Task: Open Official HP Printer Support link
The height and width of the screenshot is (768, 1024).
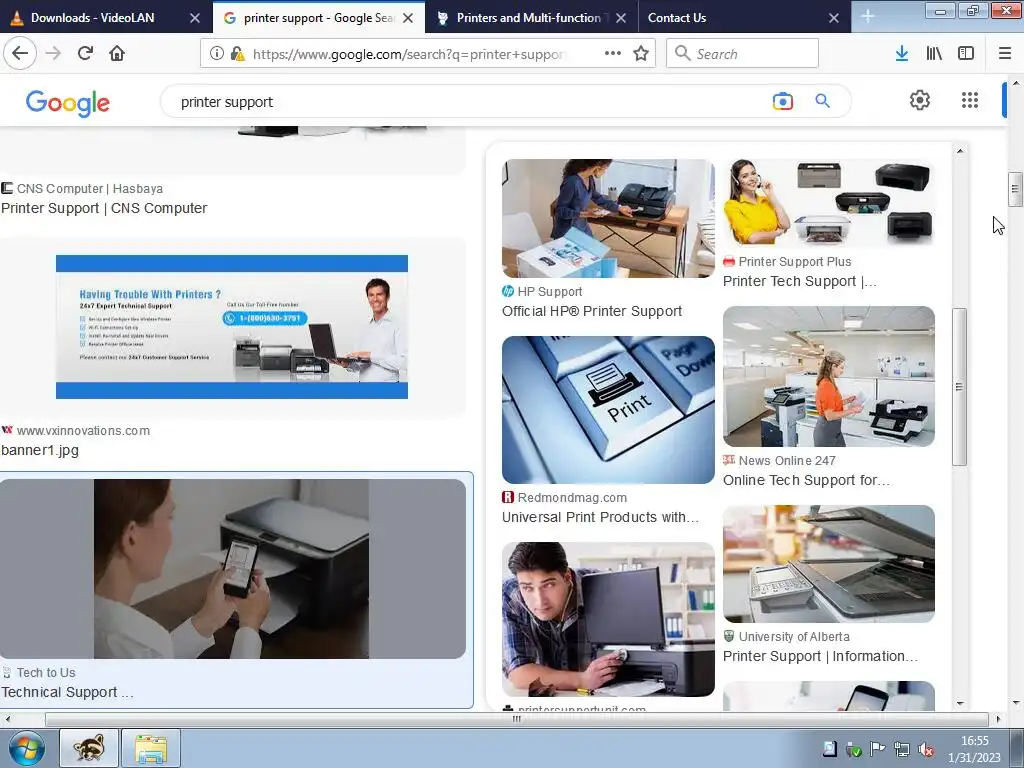Action: 592,312
